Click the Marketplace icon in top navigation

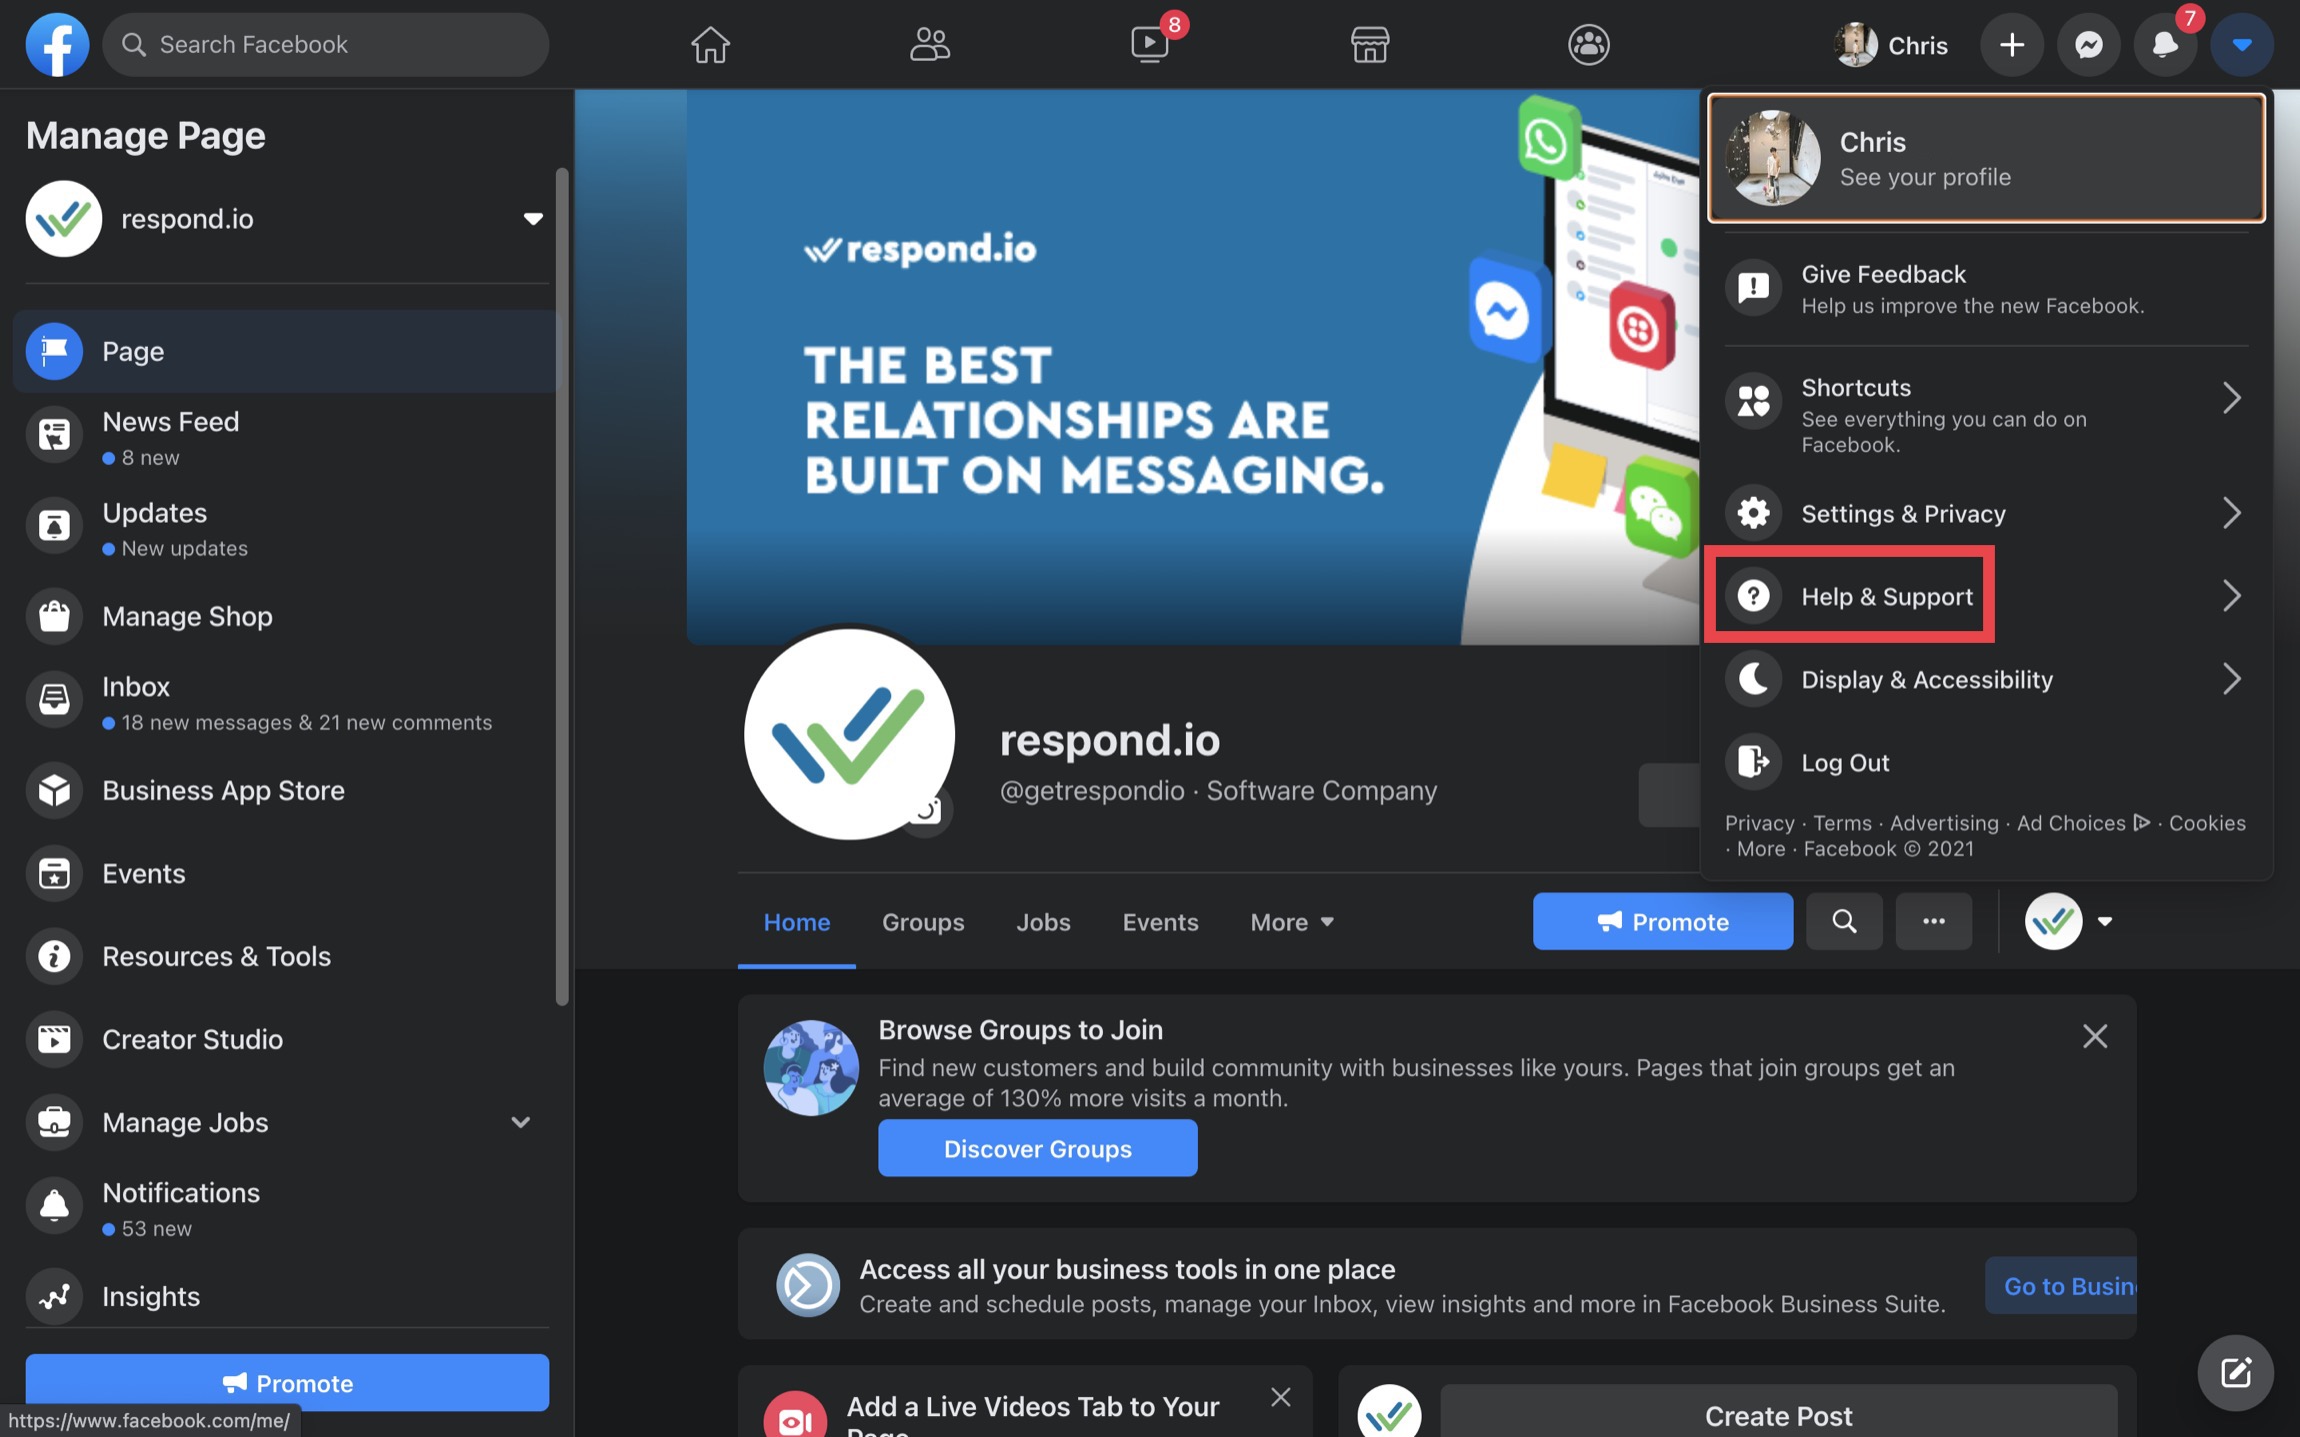pyautogui.click(x=1368, y=43)
